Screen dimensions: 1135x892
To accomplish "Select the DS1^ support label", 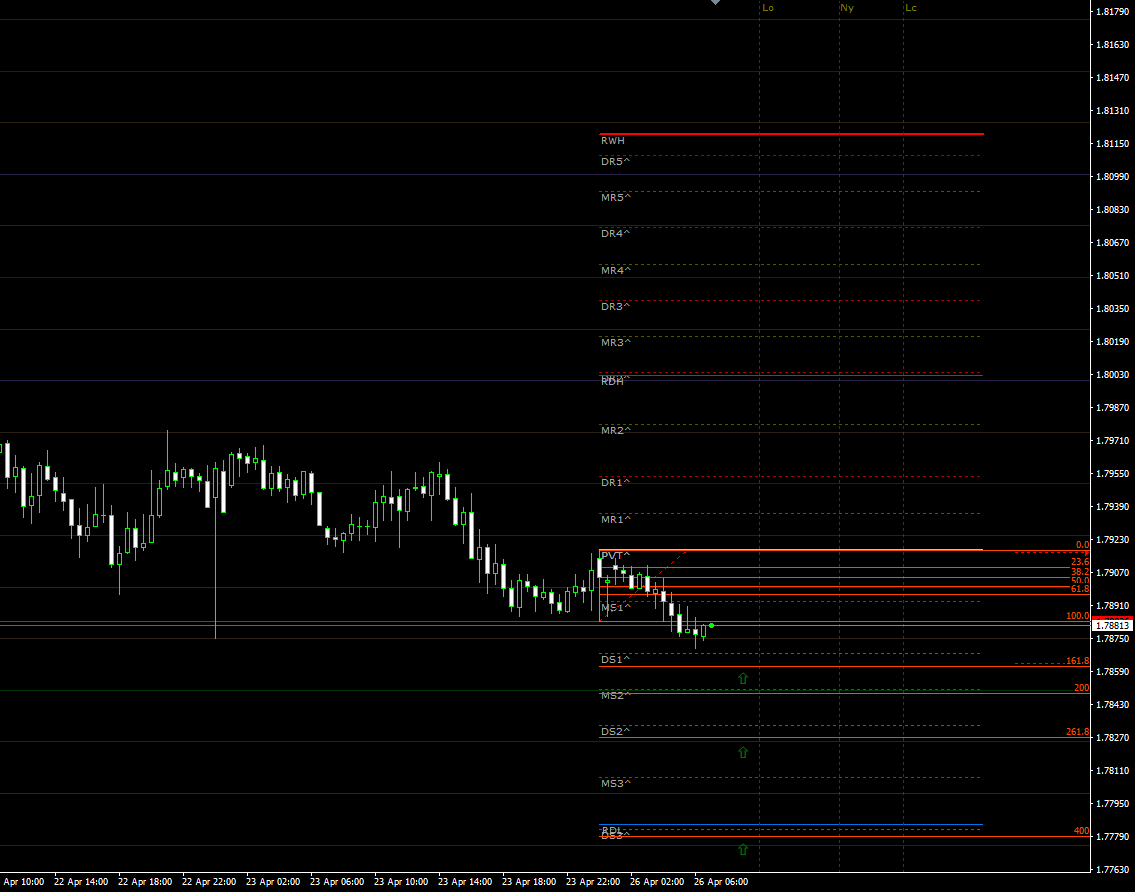I will pyautogui.click(x=615, y=660).
